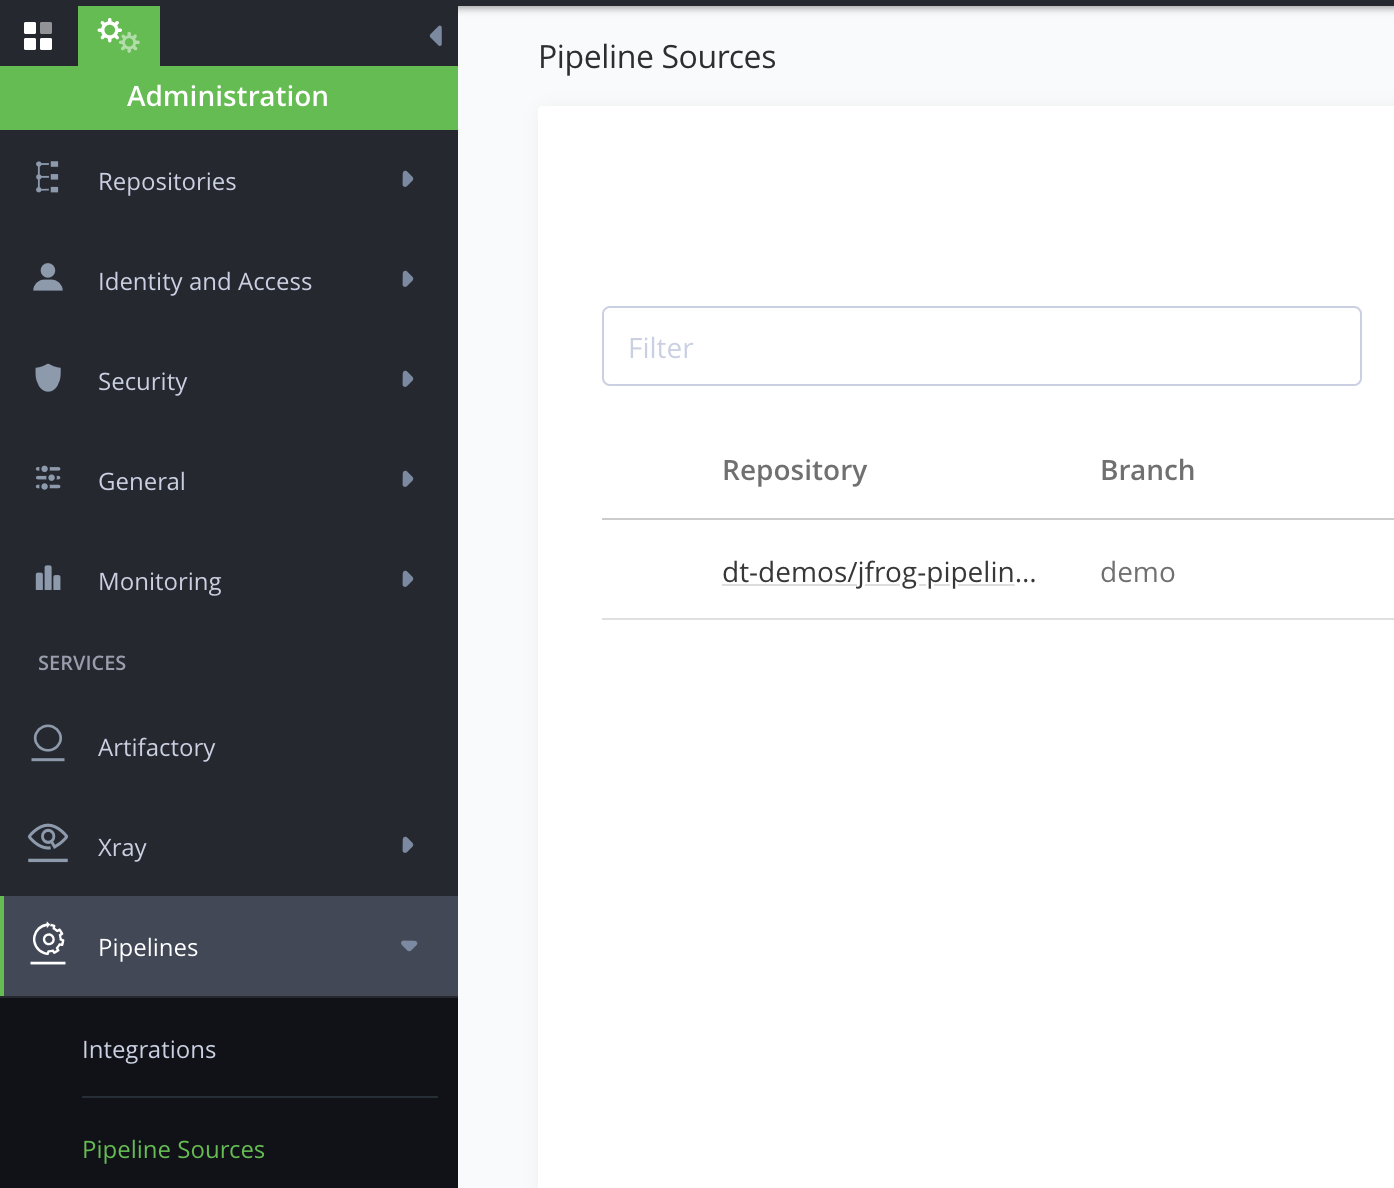Open Security via shield icon
1394x1188 pixels.
point(45,380)
